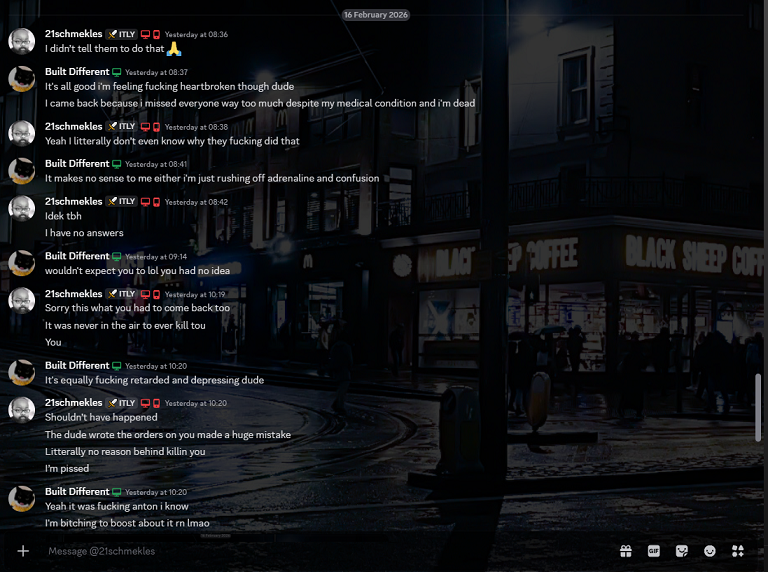Click the plus attachment button
Viewport: 768px width, 572px height.
point(23,551)
